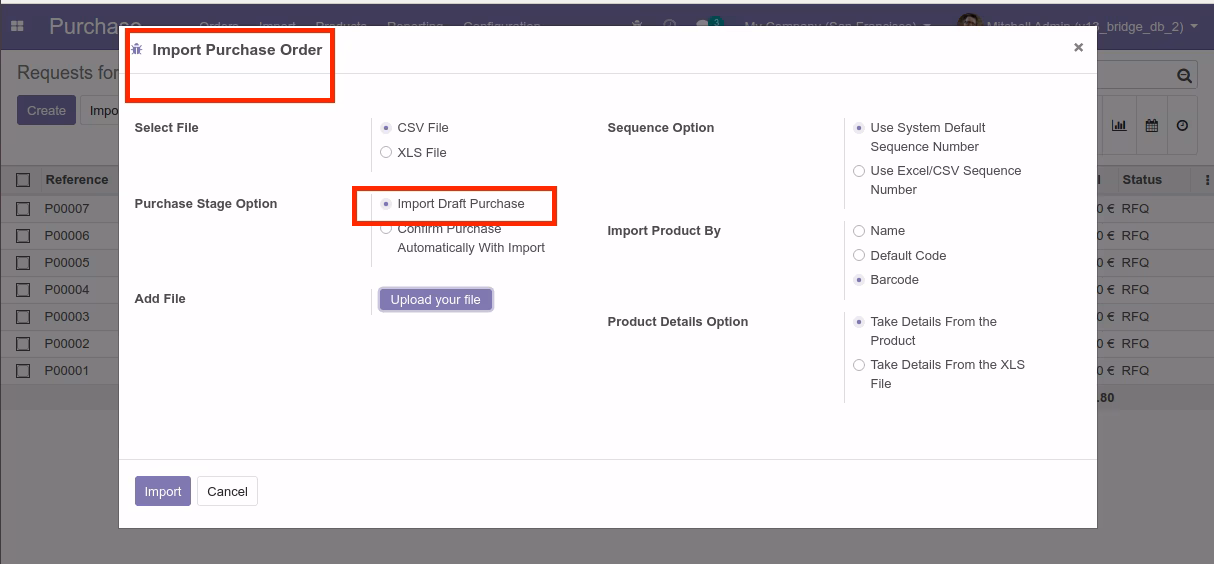Import product by Default Code radio
The height and width of the screenshot is (564, 1214).
click(859, 256)
